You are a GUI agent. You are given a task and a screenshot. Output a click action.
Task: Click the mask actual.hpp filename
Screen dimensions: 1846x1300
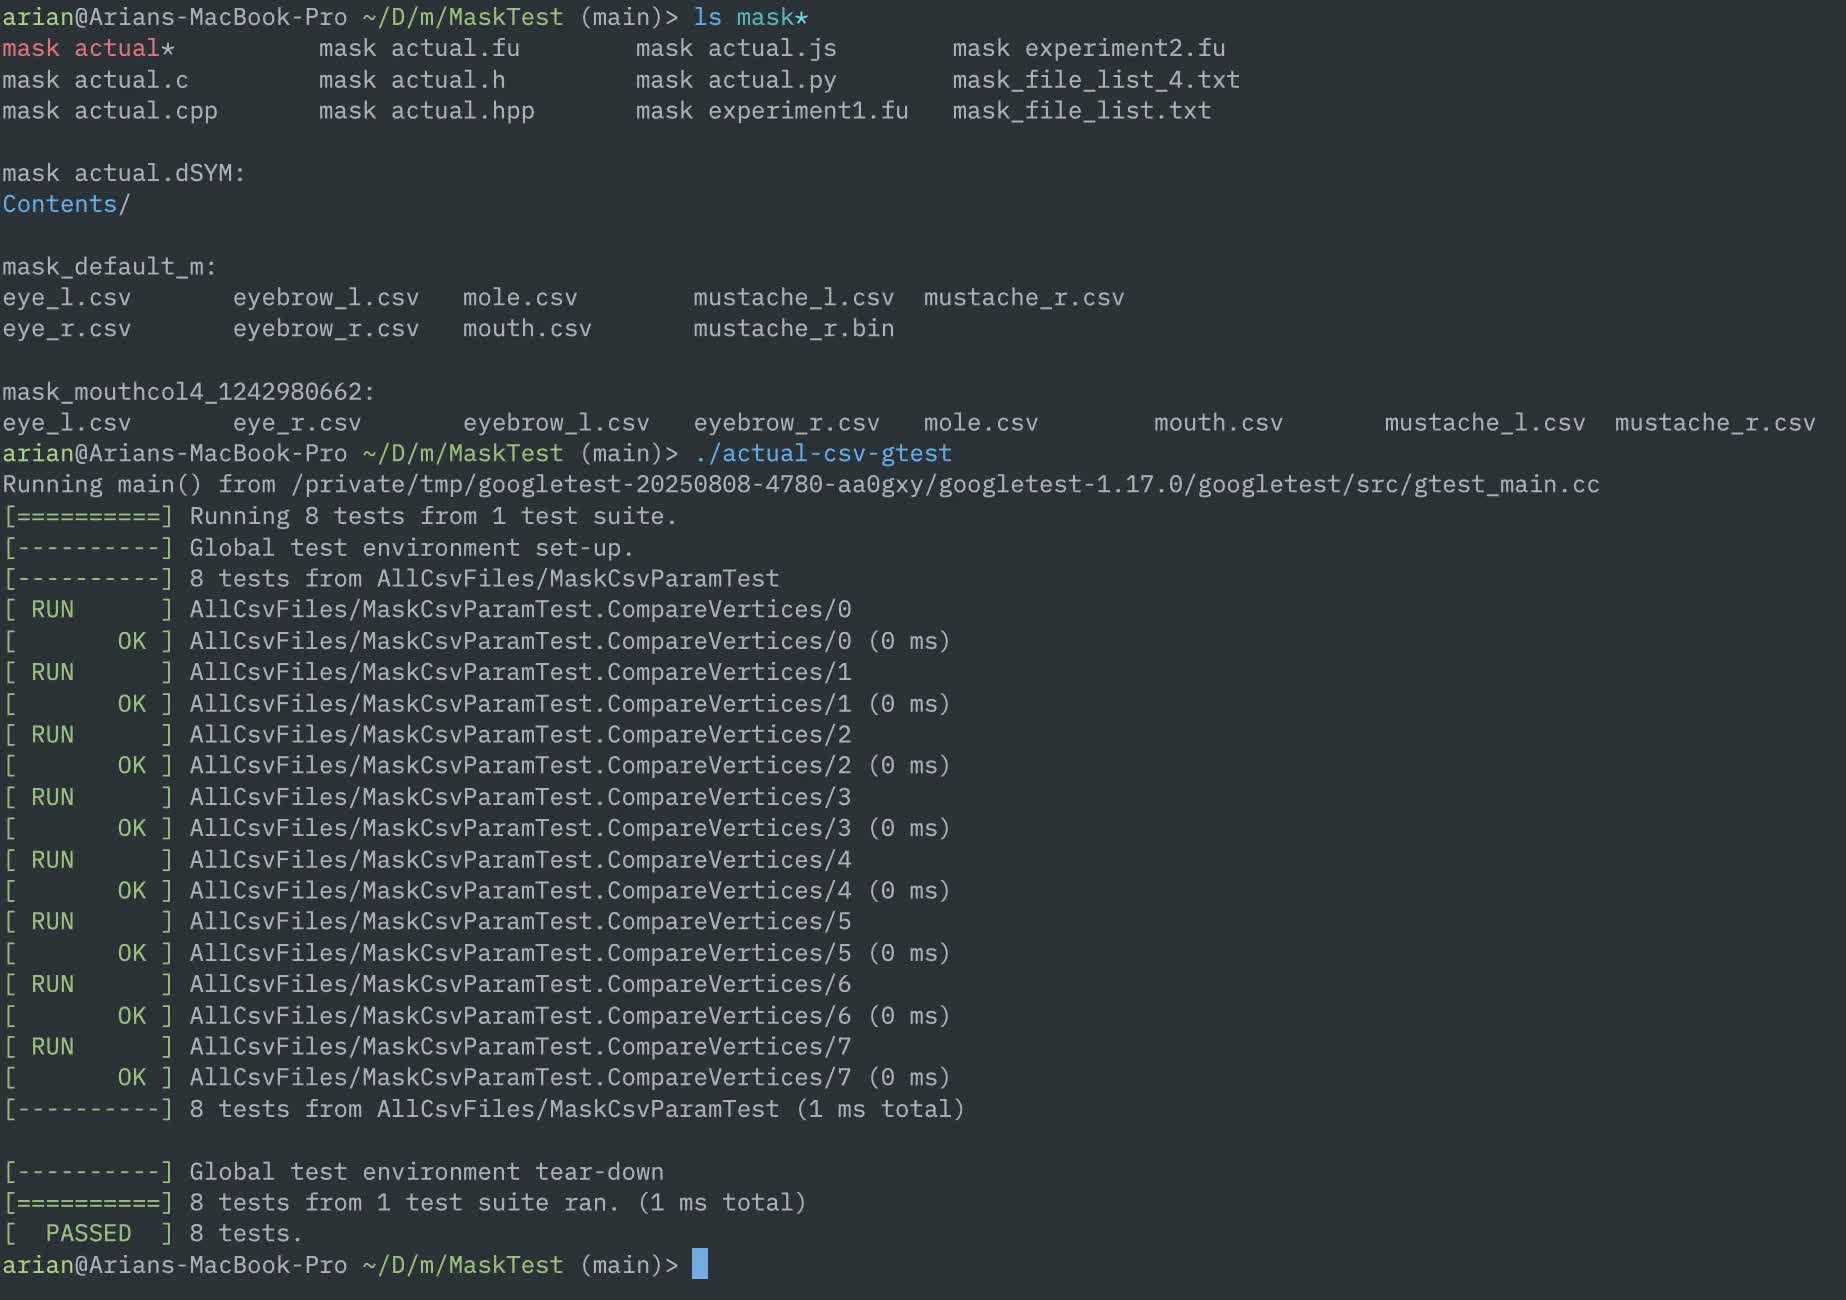(426, 111)
